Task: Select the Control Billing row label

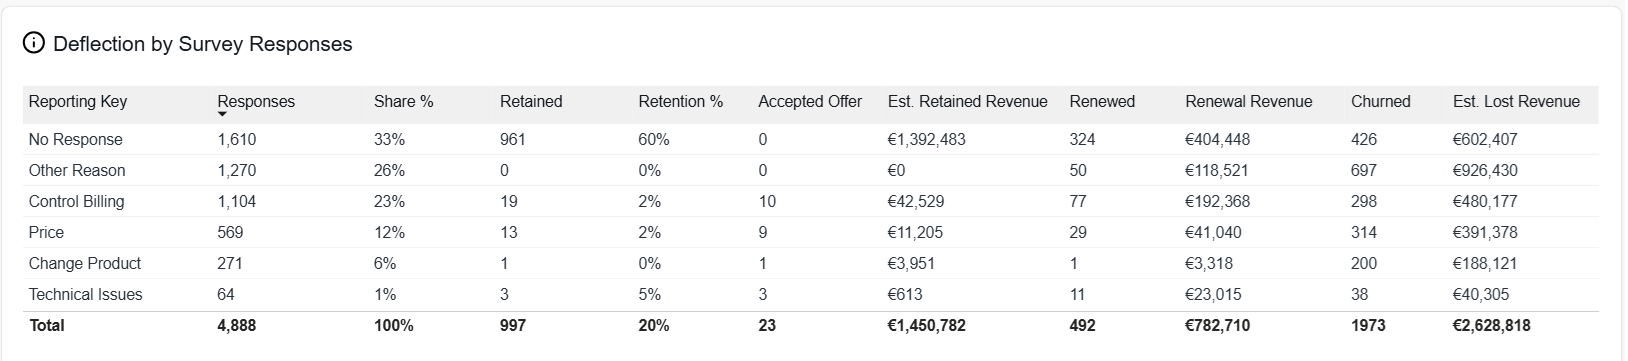Action: 76,201
